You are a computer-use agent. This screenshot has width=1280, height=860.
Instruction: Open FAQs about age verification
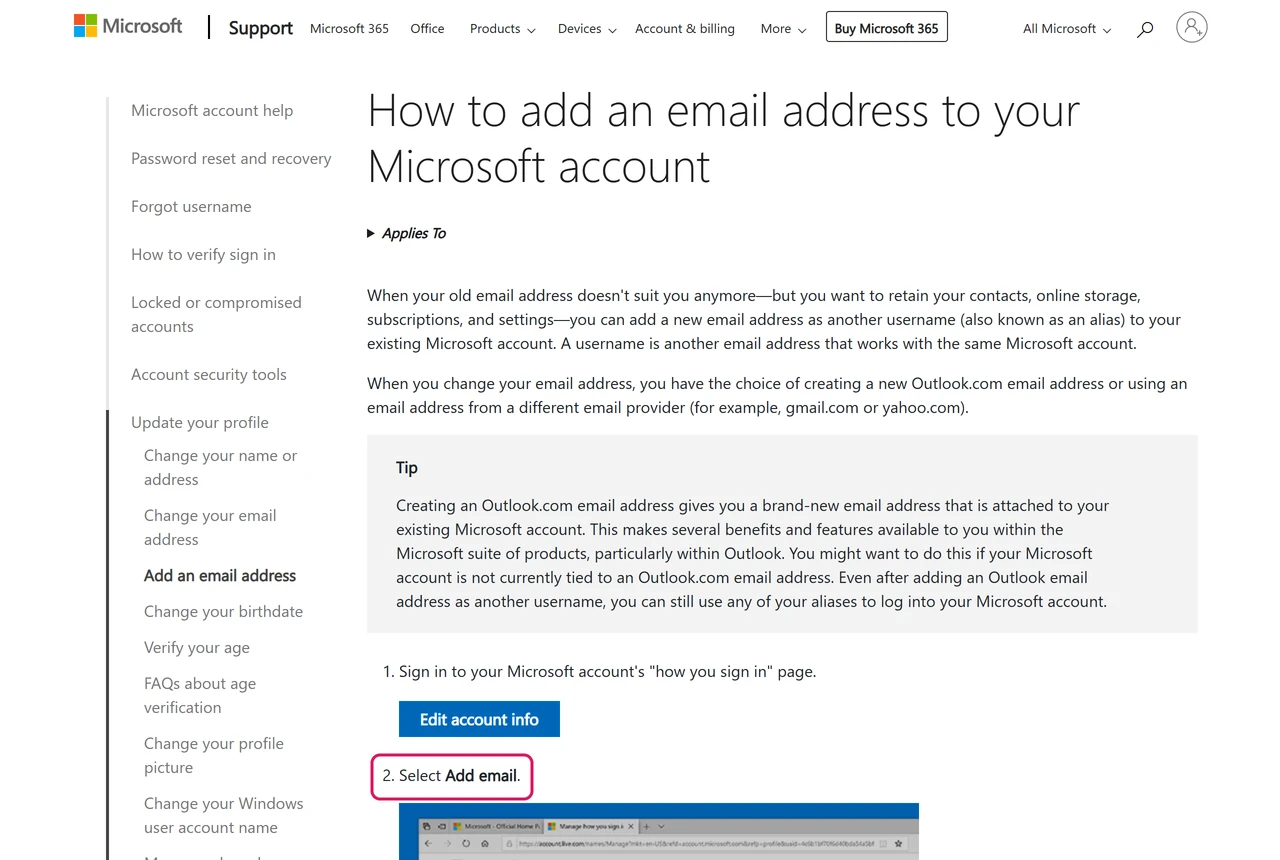[200, 695]
